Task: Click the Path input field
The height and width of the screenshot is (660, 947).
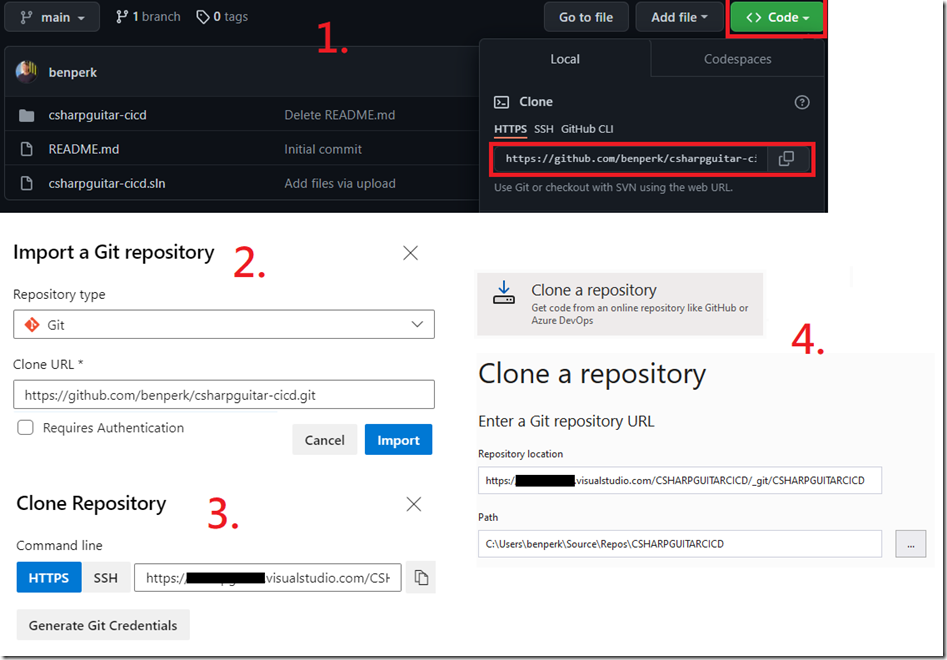Action: [x=680, y=544]
